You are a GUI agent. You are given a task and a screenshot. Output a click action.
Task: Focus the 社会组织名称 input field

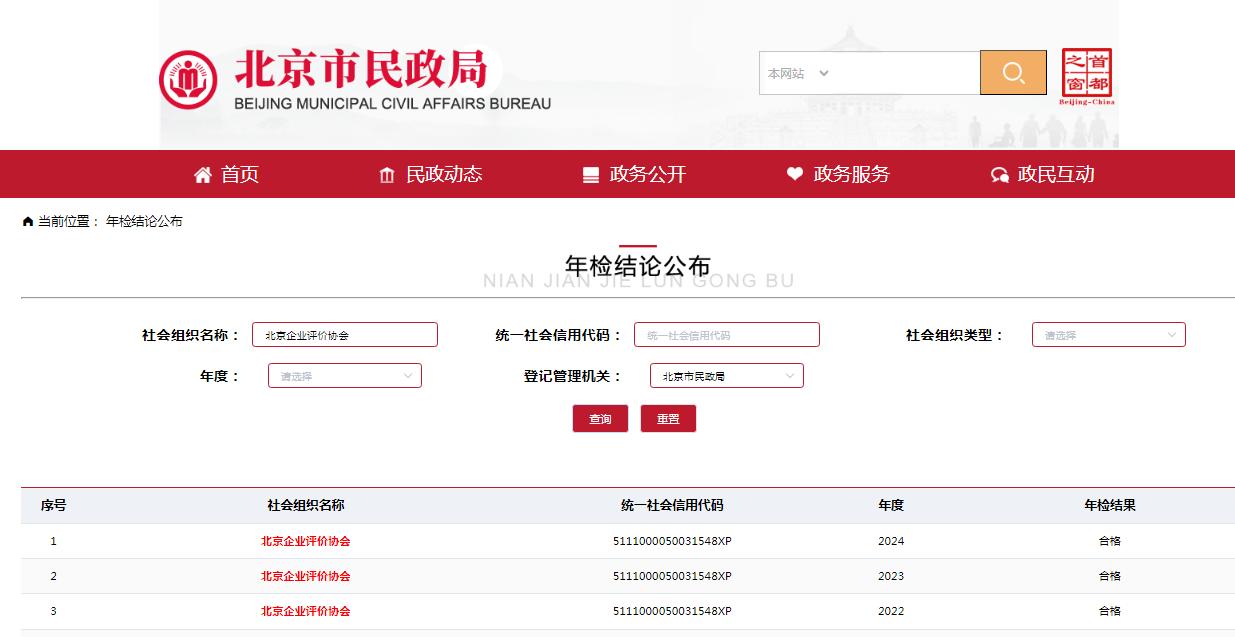tap(345, 335)
